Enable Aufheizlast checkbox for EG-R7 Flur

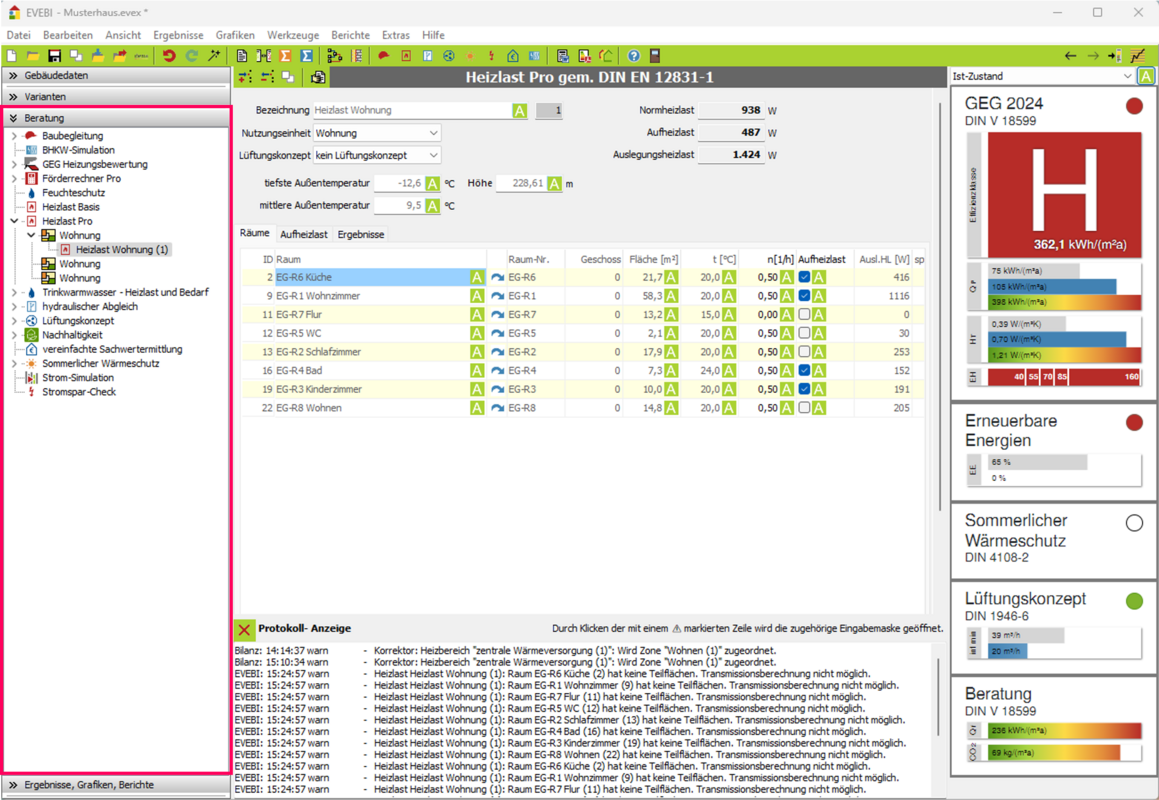[x=804, y=315]
